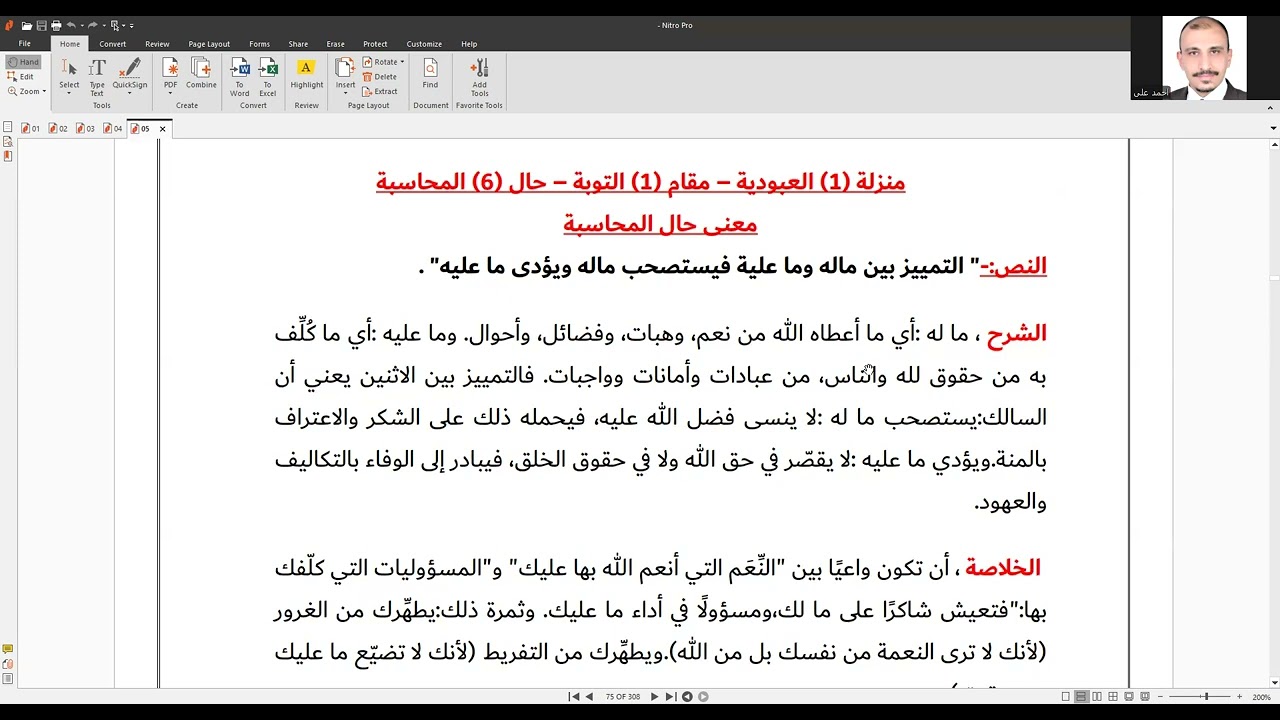Image resolution: width=1280 pixels, height=720 pixels.
Task: Click the 75 OF 308 page field
Action: (x=623, y=697)
